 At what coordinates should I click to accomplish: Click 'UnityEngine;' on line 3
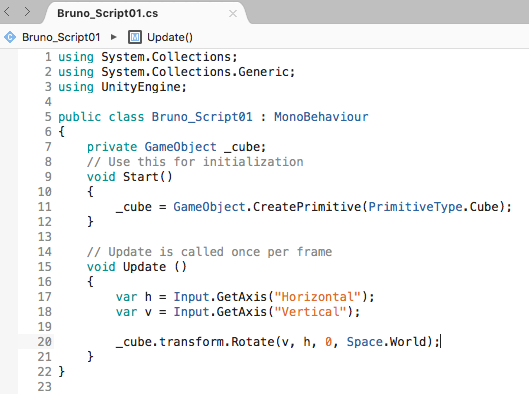[144, 87]
